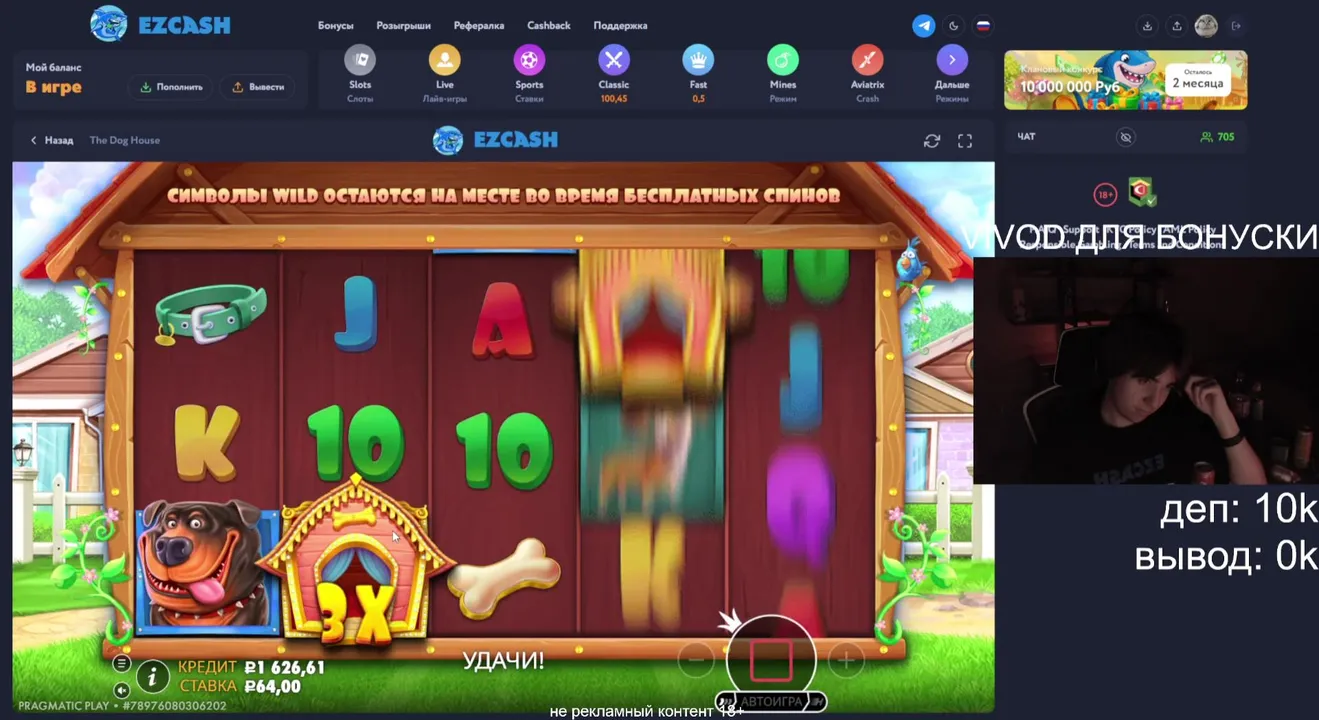
Task: Click В игре balance status
Action: pos(53,87)
